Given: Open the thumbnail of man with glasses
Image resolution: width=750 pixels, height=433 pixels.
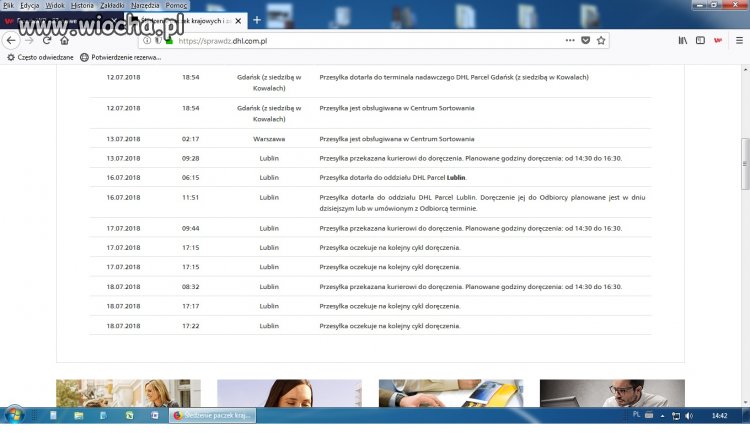Looking at the screenshot, I should tap(612, 393).
